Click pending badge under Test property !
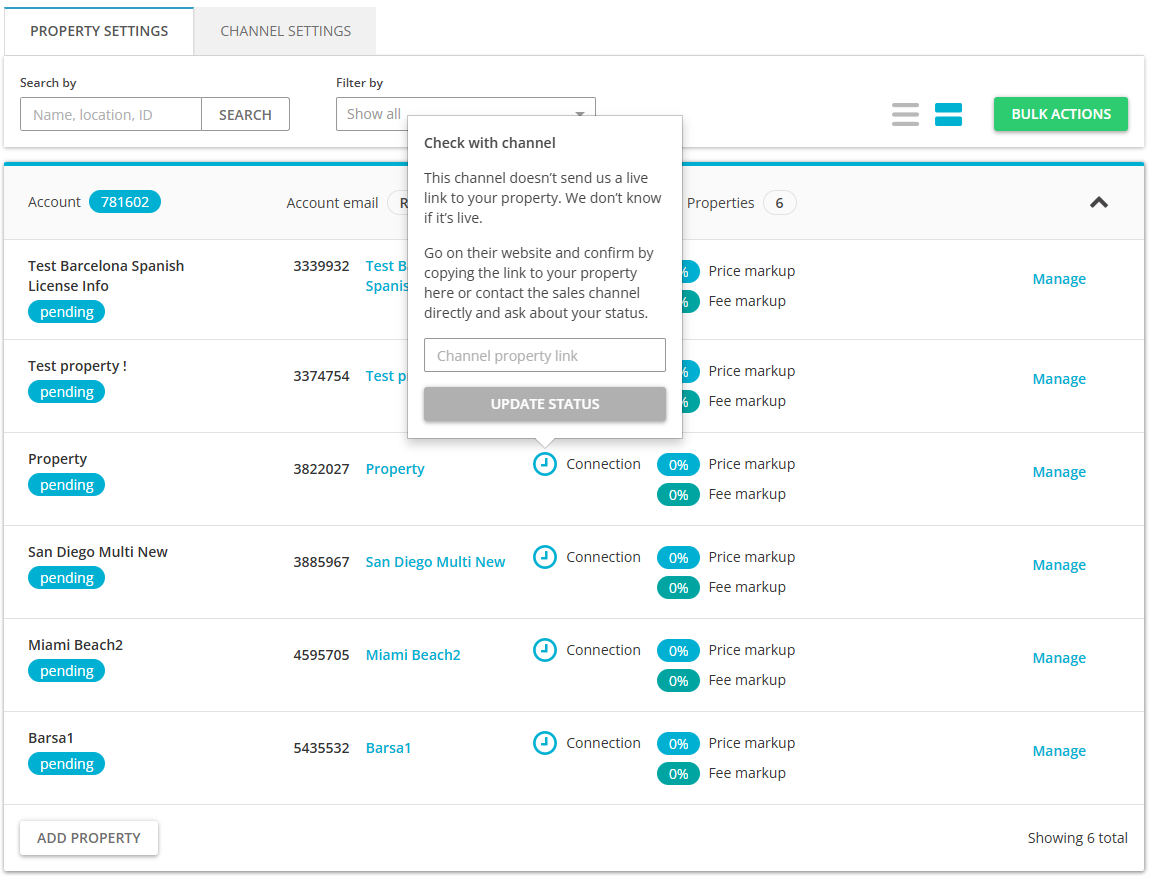 click(67, 392)
